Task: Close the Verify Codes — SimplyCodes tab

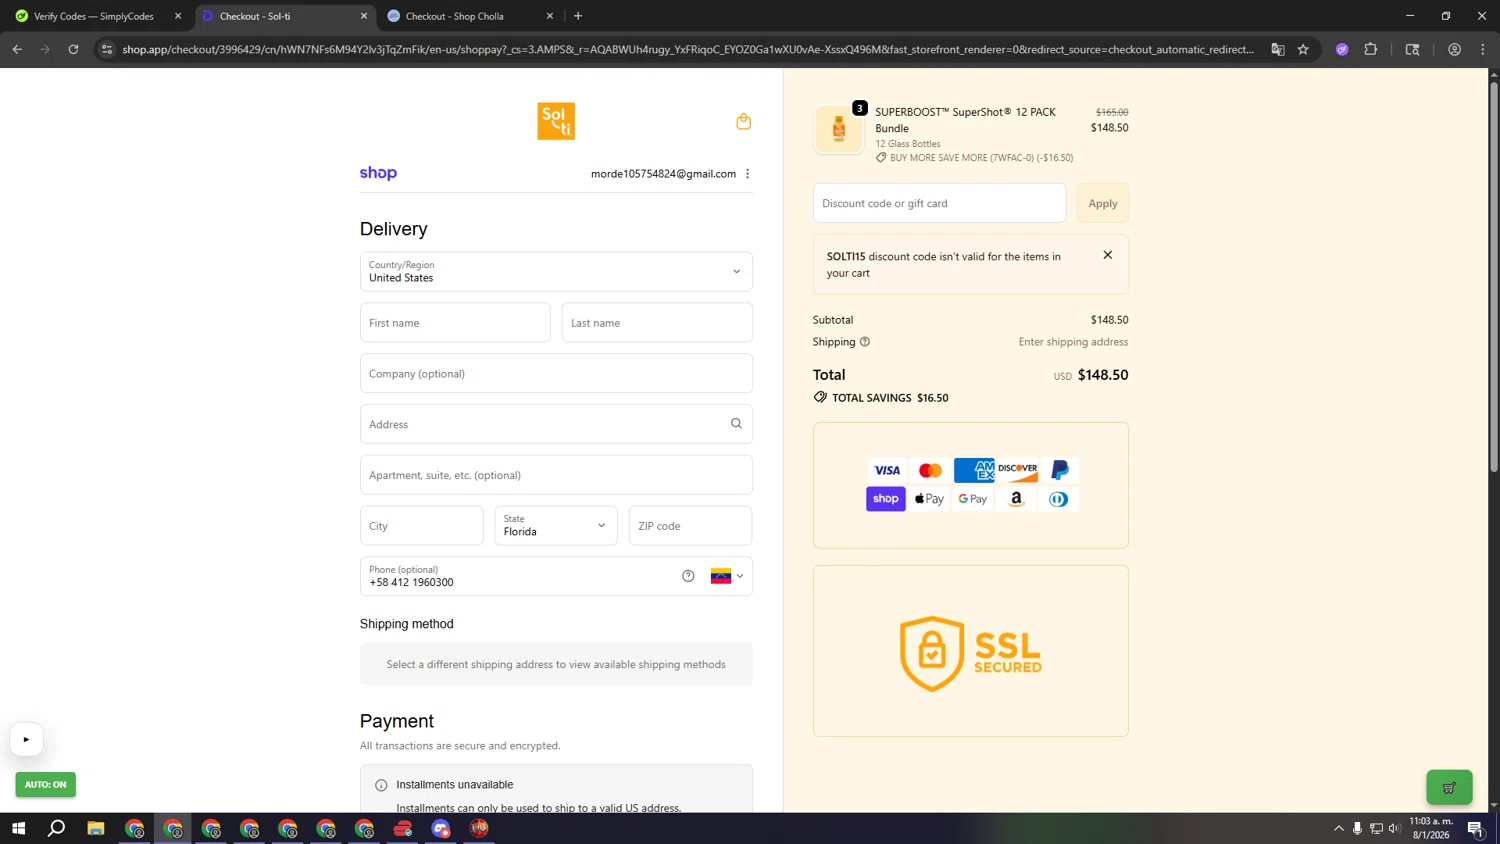Action: point(178,16)
